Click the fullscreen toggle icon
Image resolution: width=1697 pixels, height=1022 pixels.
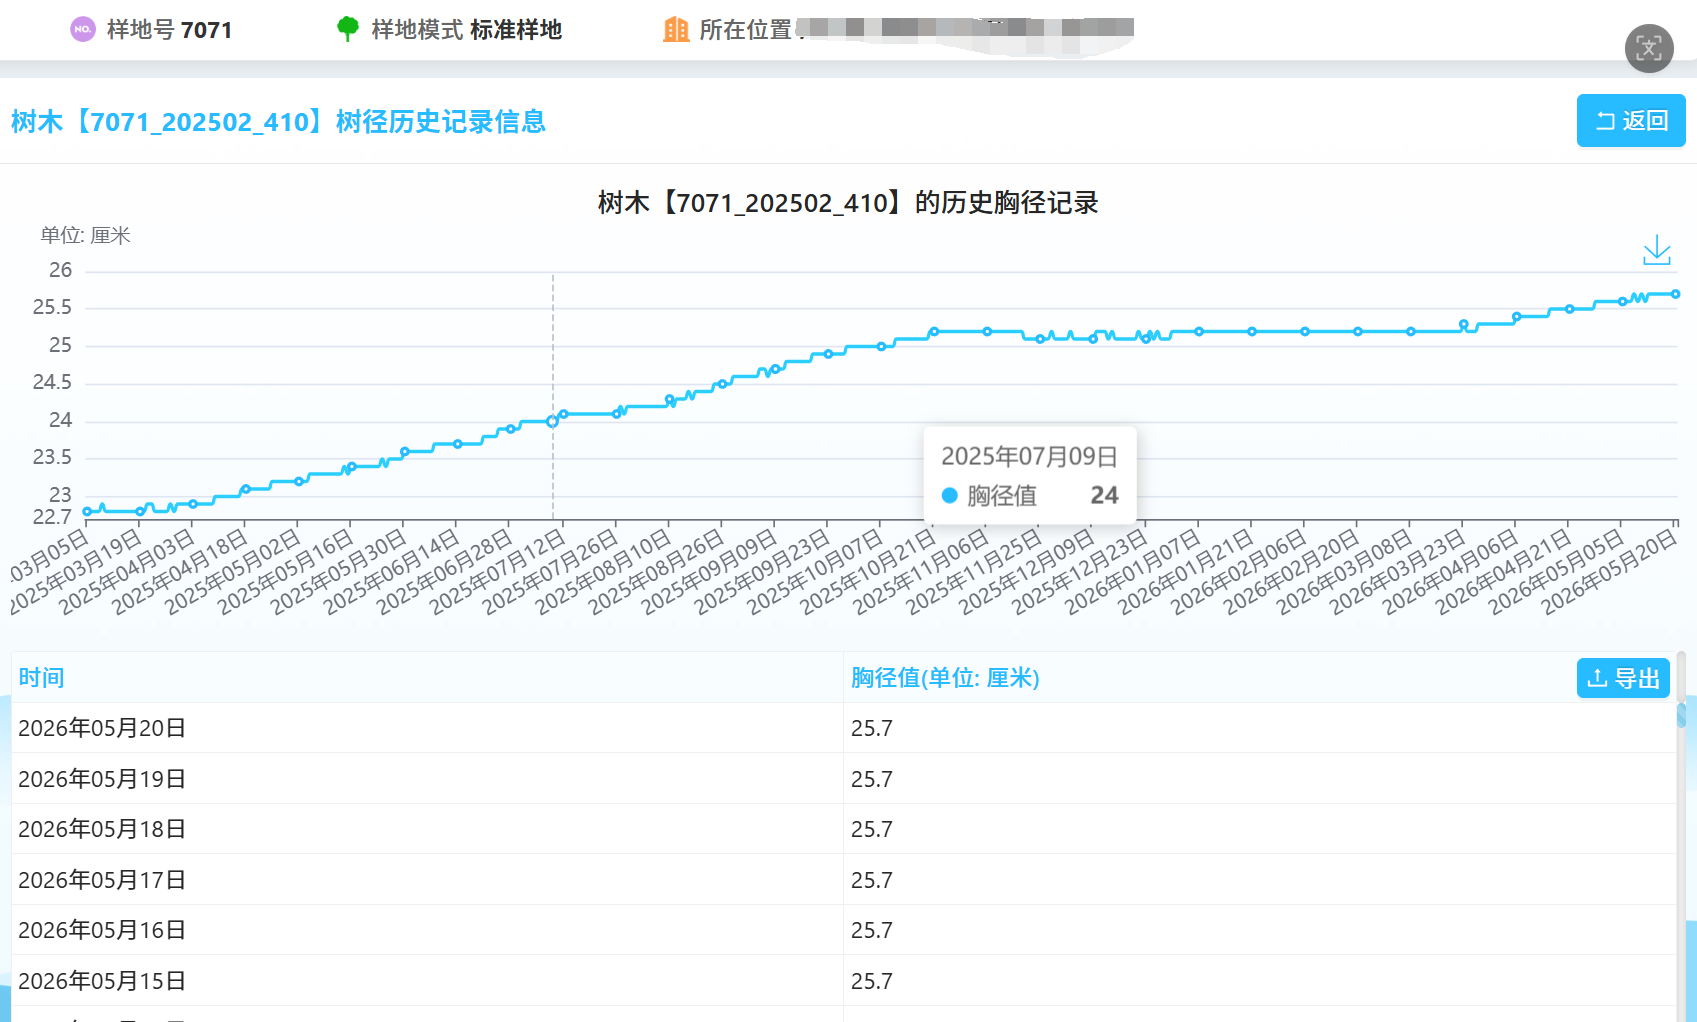1649,48
